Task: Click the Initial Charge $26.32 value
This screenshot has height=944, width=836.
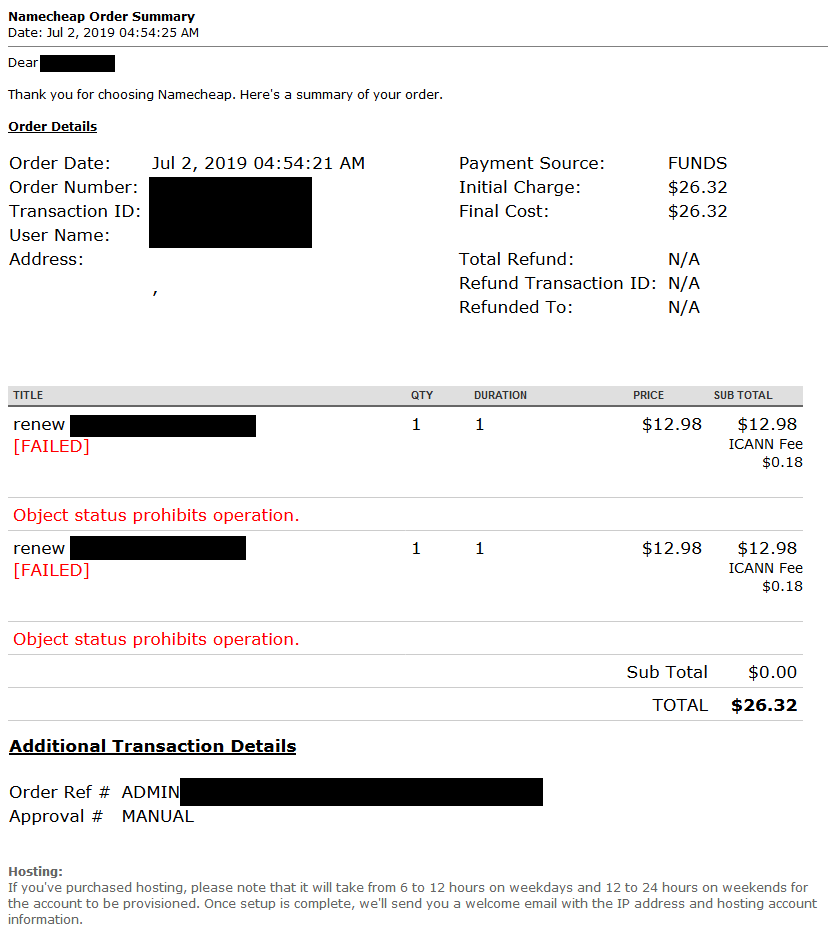Action: click(x=698, y=187)
